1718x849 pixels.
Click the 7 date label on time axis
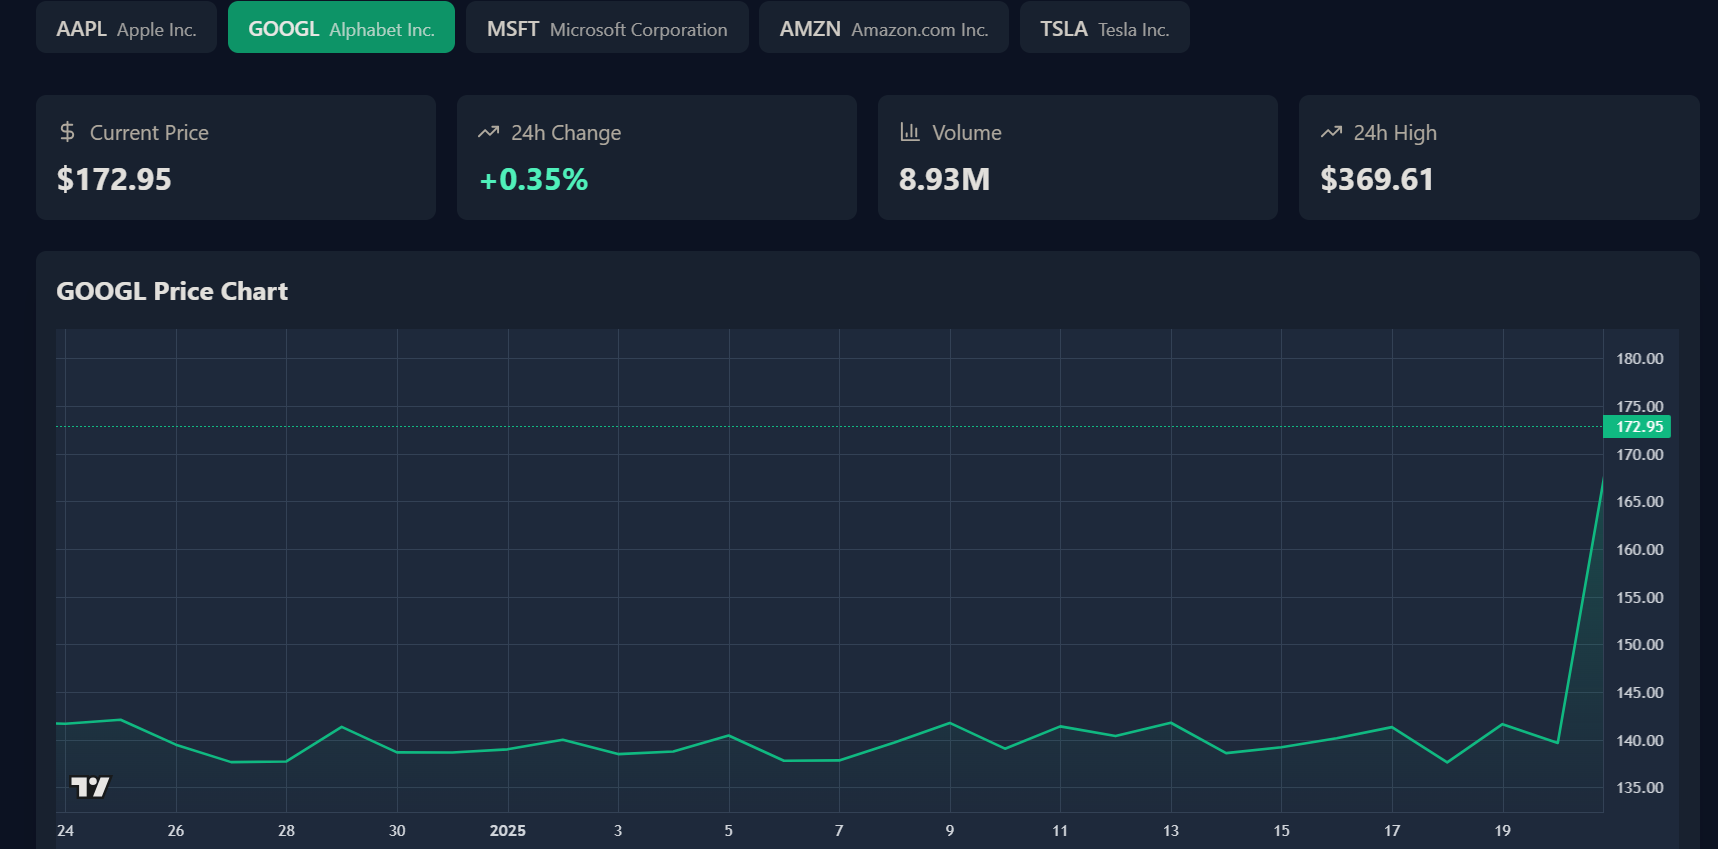[x=839, y=830]
